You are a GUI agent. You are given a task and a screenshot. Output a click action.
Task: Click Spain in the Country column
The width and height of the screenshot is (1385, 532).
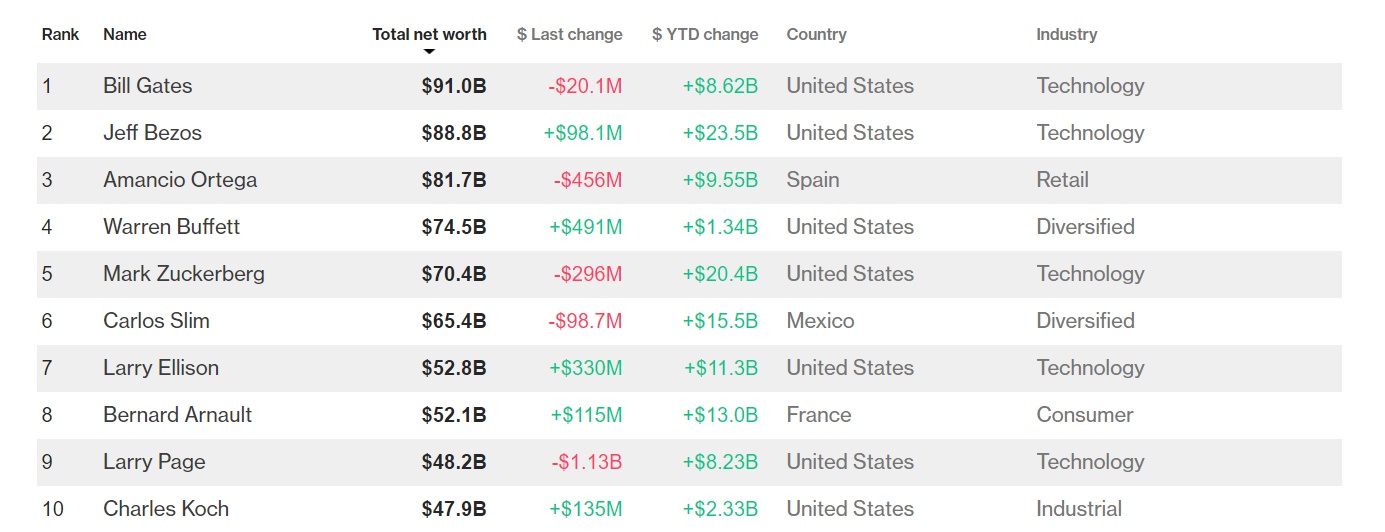[813, 180]
